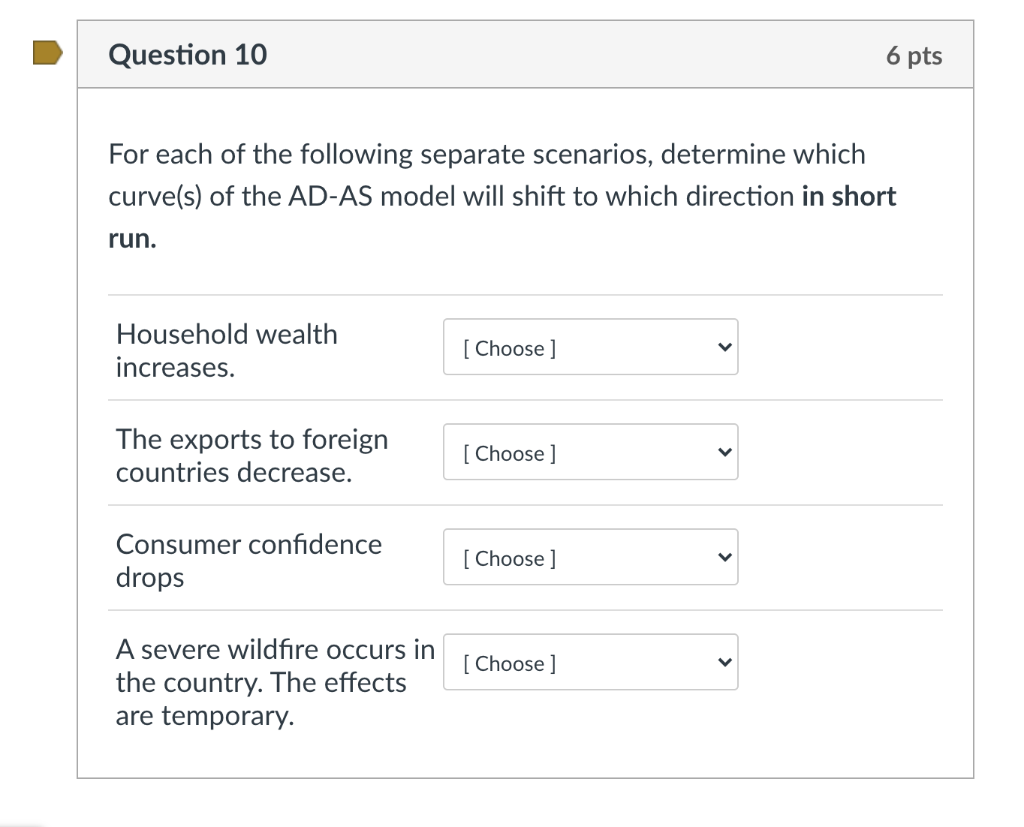Click the 6 pts score label
Screen dimensions: 1024x827
pos(913,56)
